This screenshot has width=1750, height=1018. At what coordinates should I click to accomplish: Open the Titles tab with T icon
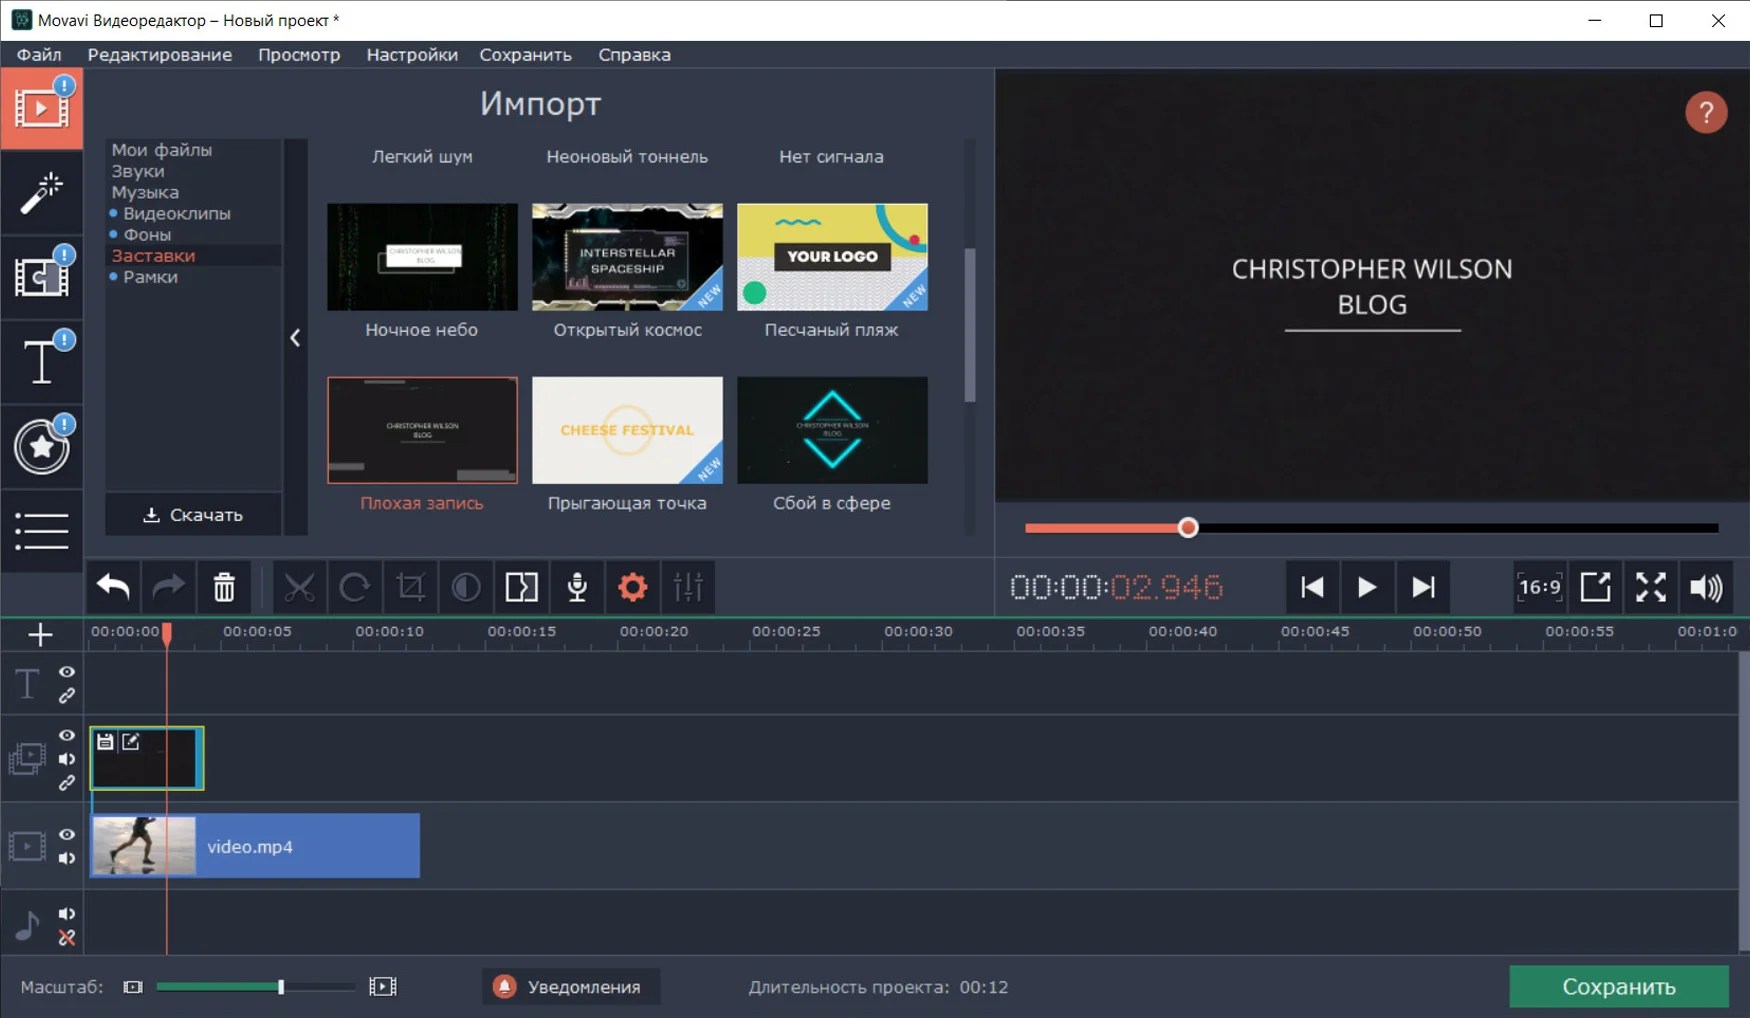41,361
